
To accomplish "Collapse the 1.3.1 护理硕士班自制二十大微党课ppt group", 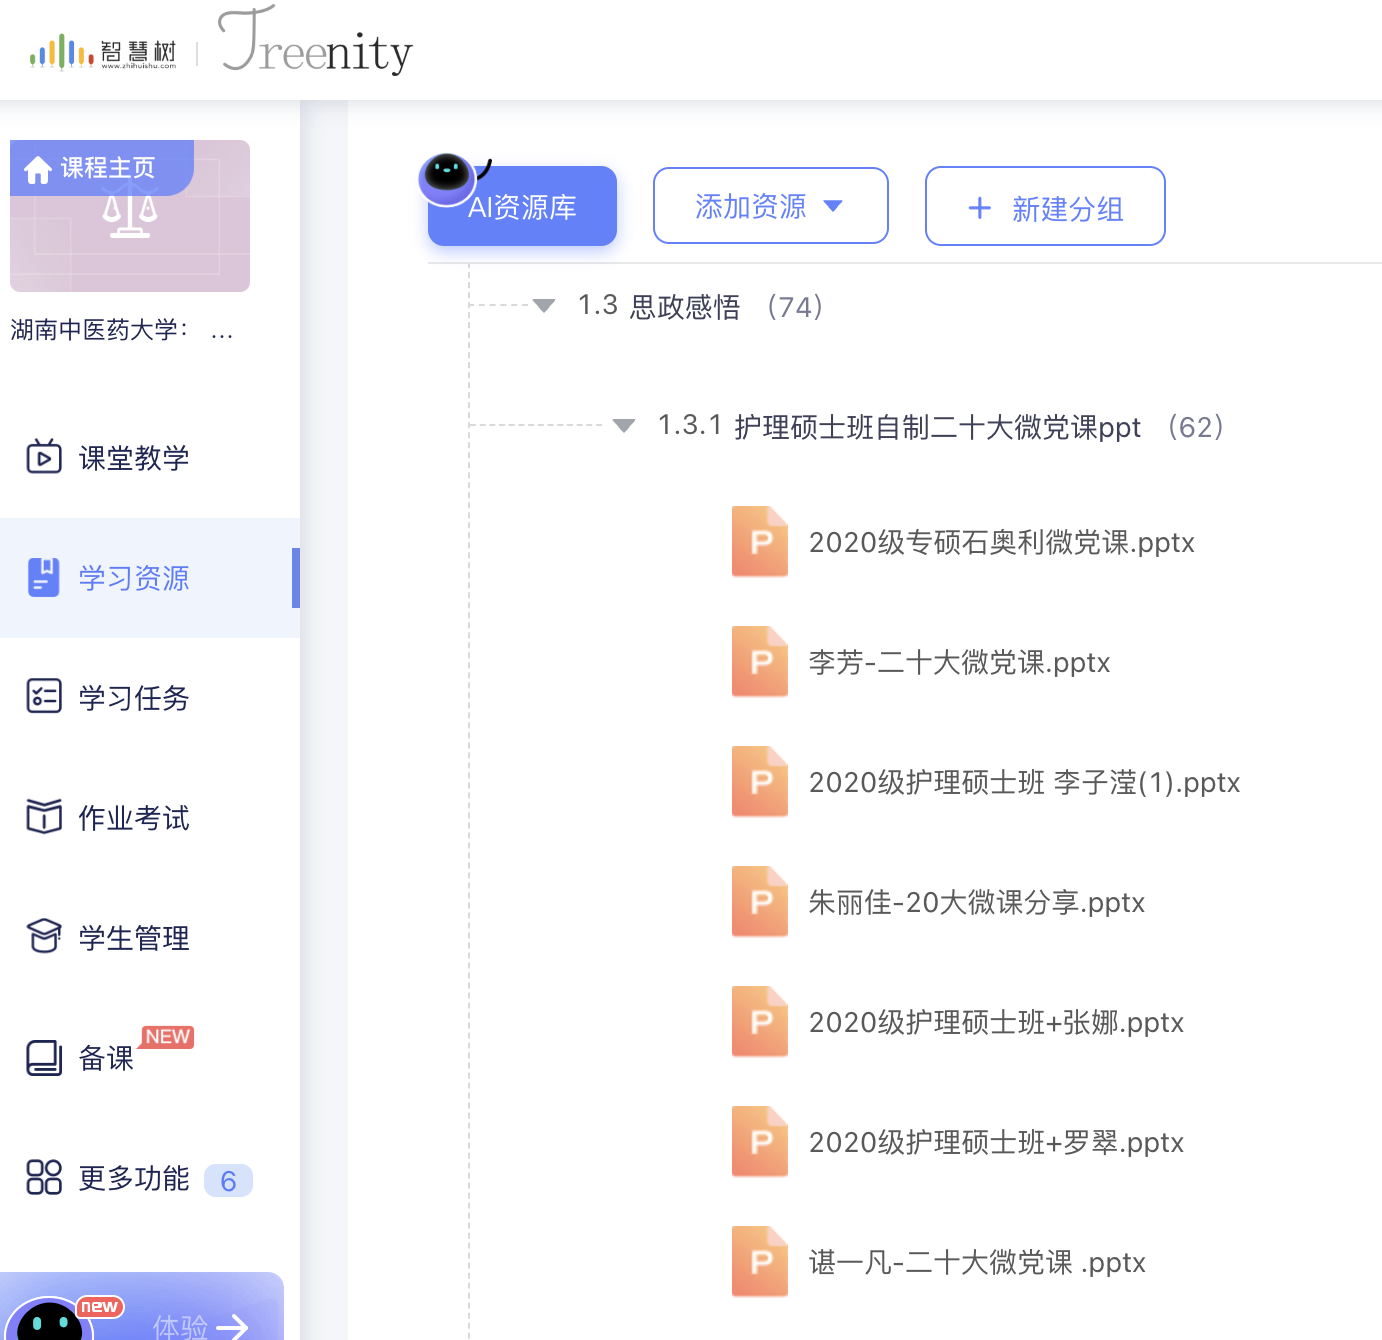I will [x=624, y=426].
